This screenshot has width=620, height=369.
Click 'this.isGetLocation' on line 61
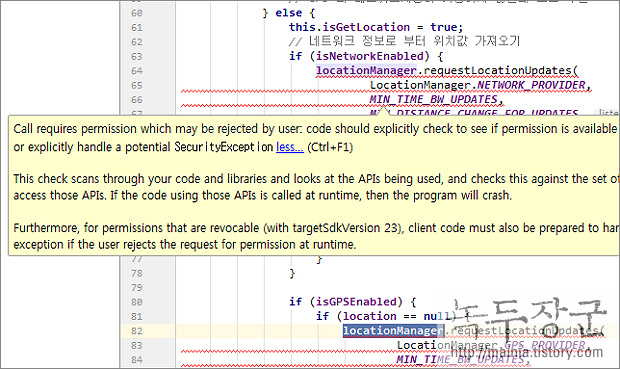[x=349, y=27]
